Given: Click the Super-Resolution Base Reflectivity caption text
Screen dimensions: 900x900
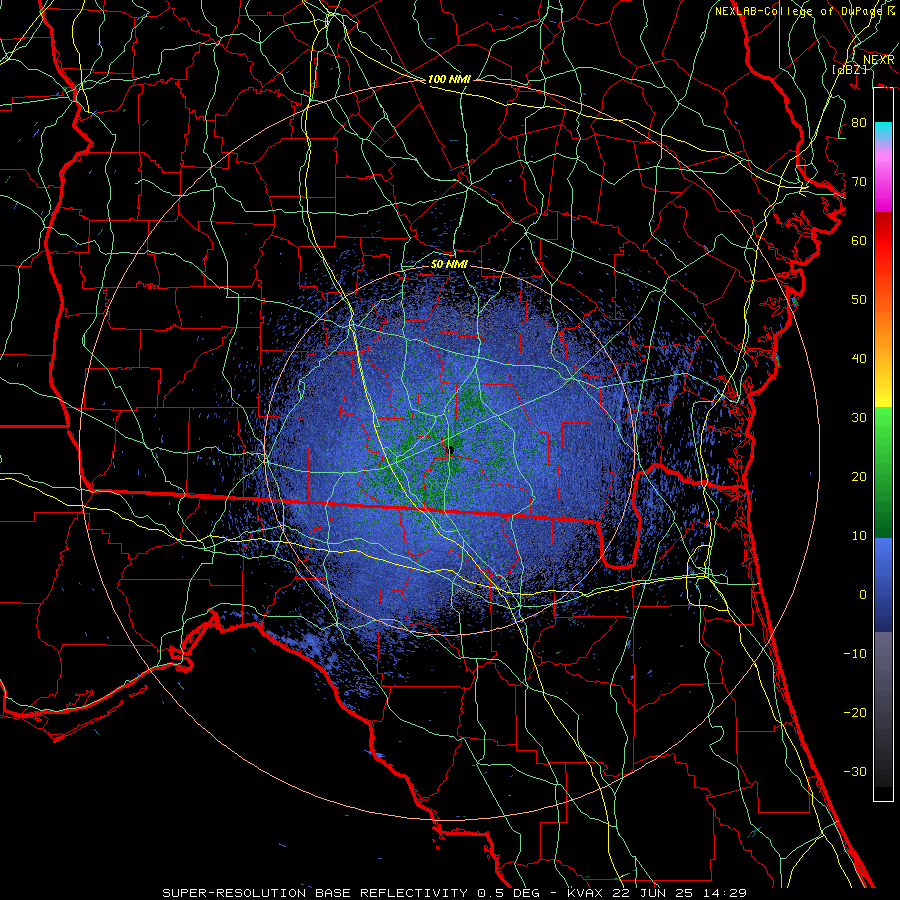Looking at the screenshot, I should tap(315, 893).
